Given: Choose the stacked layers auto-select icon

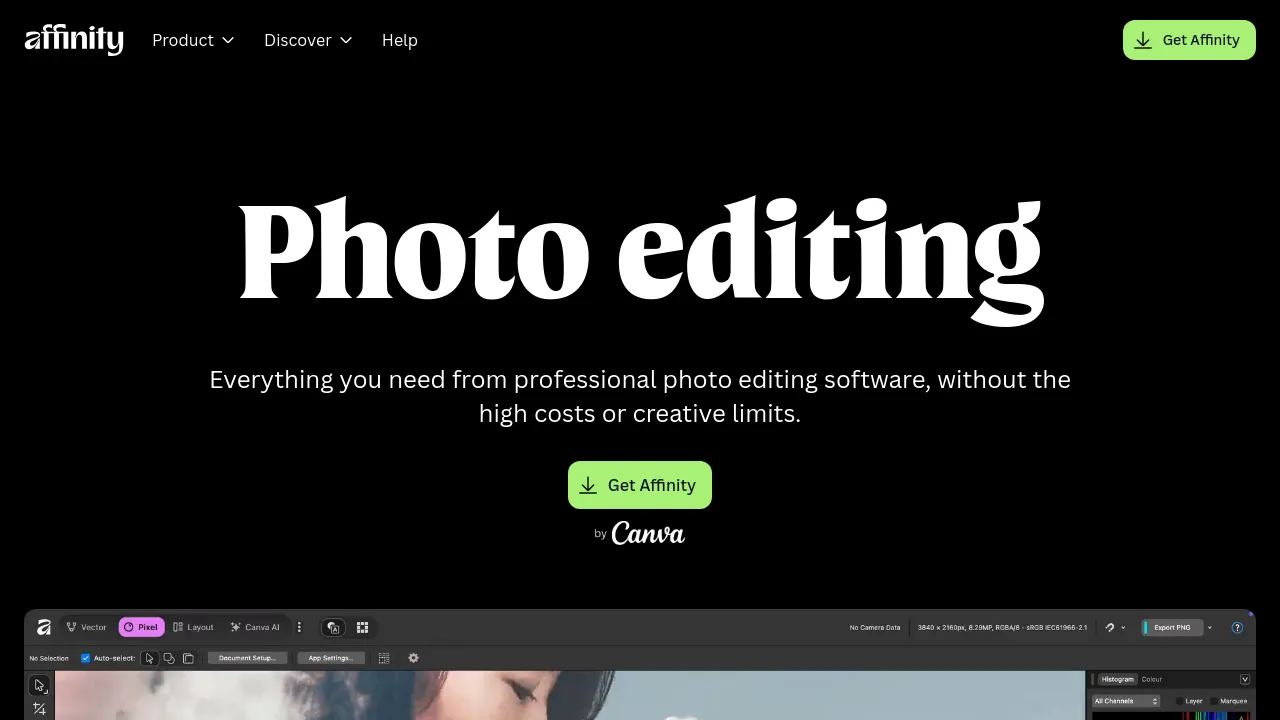Looking at the screenshot, I should tap(188, 658).
